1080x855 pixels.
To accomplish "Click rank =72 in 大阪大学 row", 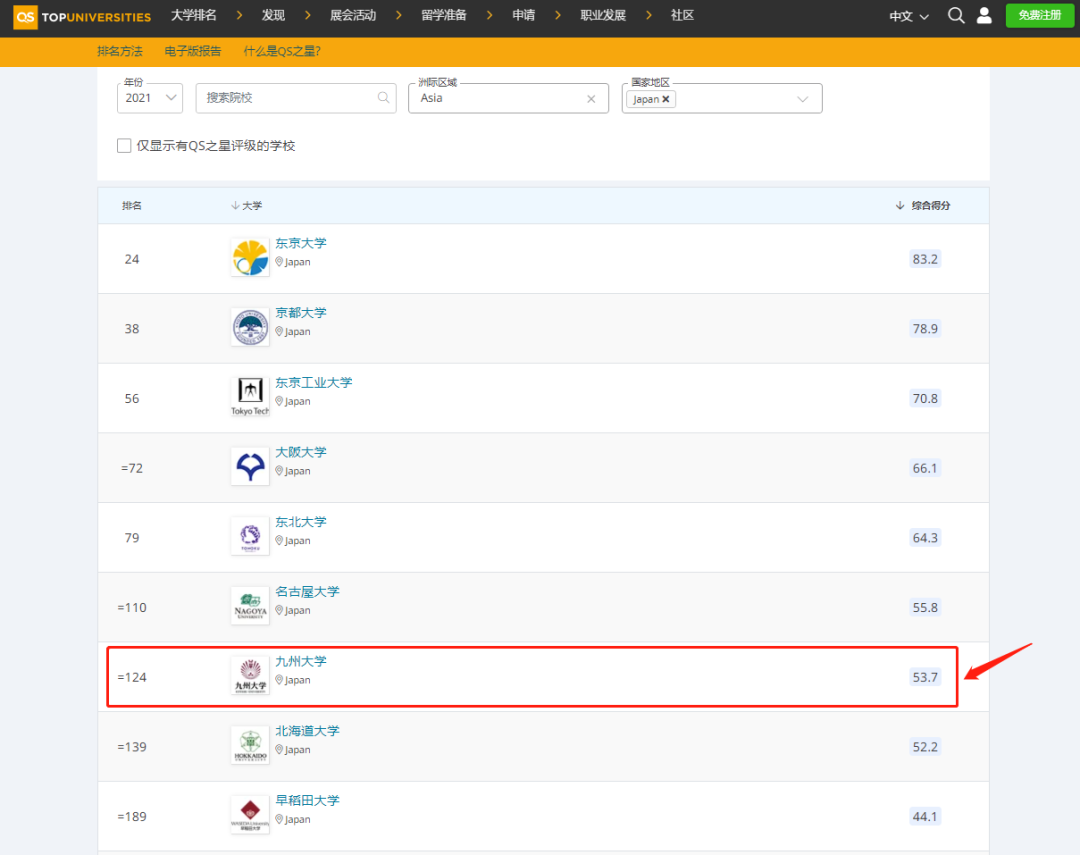I will pyautogui.click(x=132, y=468).
